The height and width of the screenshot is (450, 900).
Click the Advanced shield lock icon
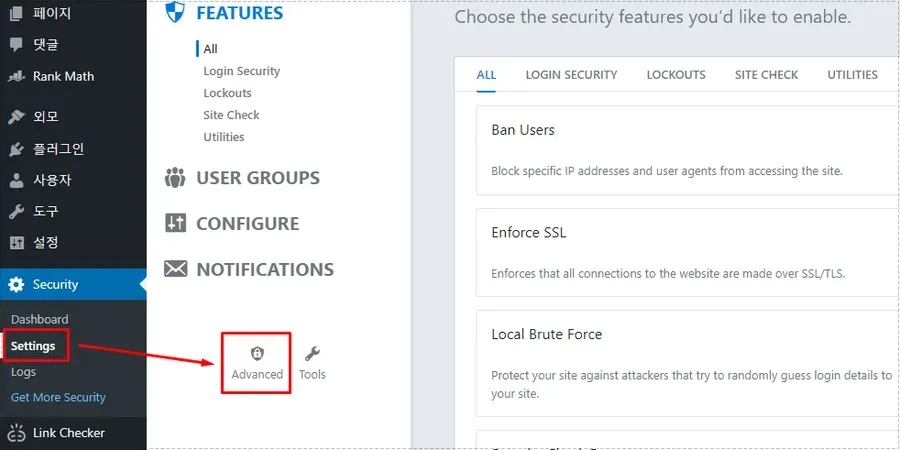coord(257,354)
